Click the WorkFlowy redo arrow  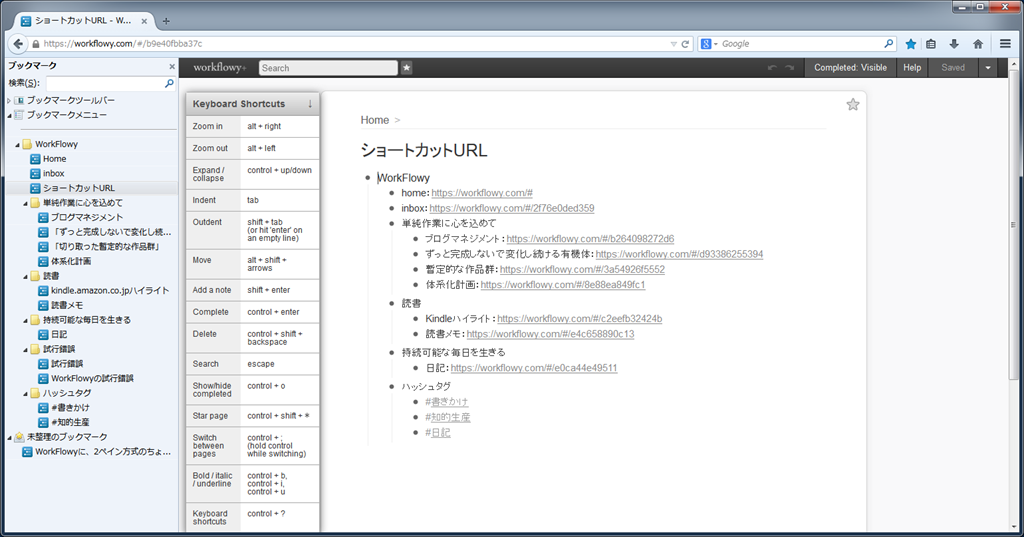(x=790, y=67)
